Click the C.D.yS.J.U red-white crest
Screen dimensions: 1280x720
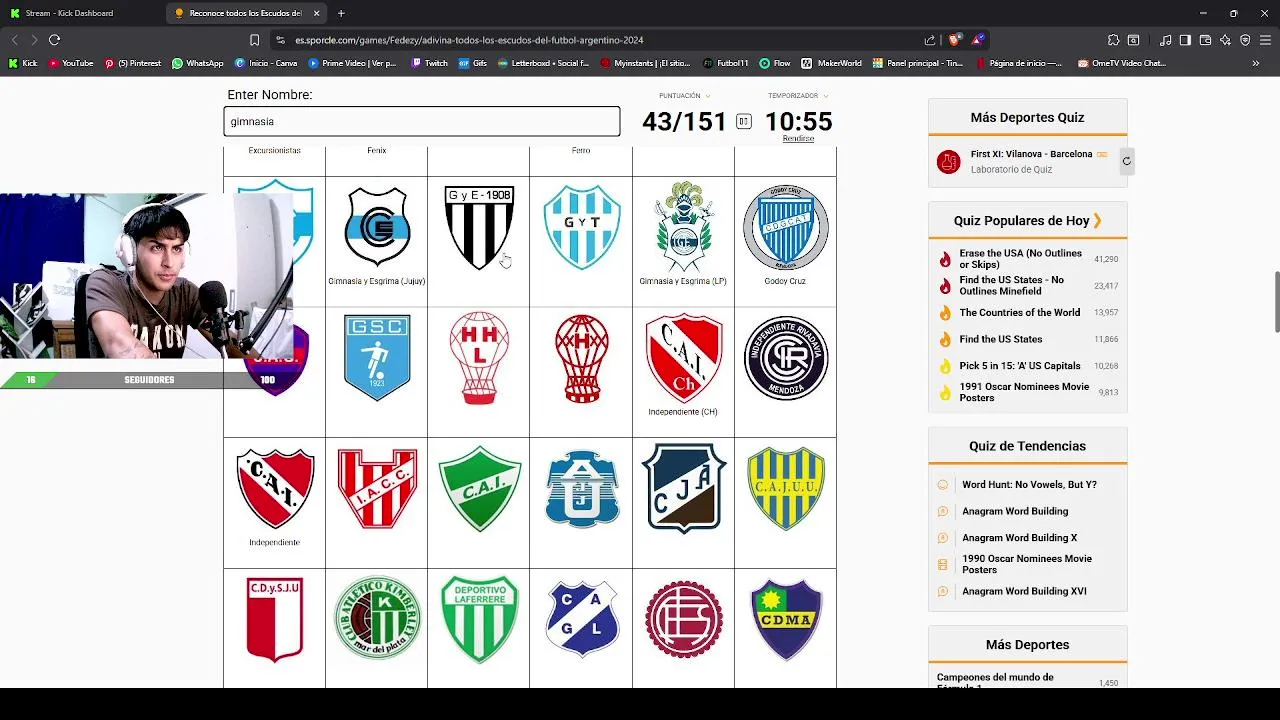(x=275, y=619)
